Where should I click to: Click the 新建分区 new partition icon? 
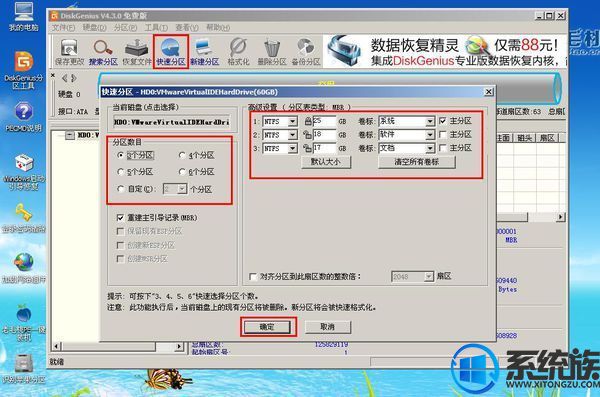204,52
